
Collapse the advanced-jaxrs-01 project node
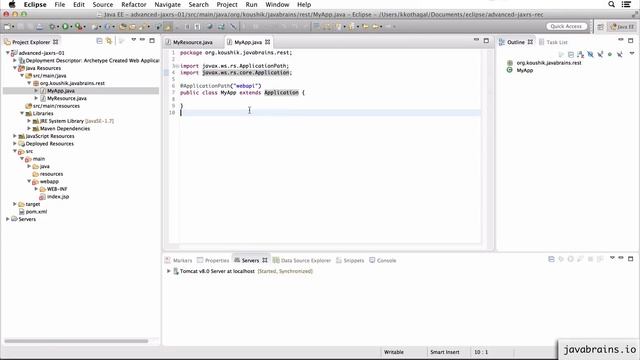pyautogui.click(x=7, y=53)
